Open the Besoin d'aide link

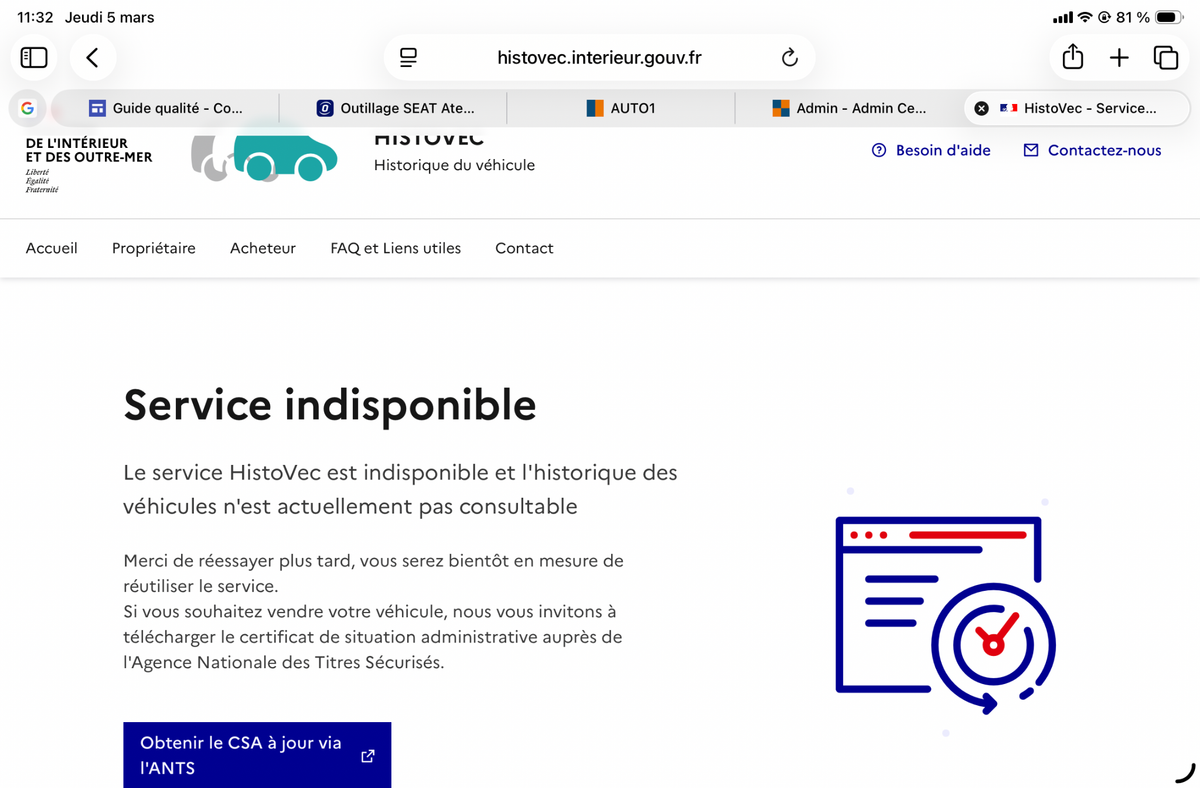(x=931, y=150)
